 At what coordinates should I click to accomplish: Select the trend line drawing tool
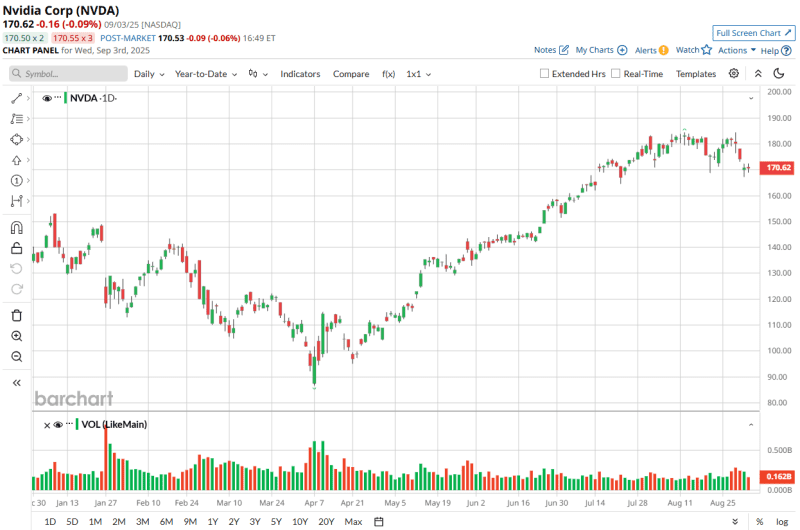pyautogui.click(x=17, y=98)
